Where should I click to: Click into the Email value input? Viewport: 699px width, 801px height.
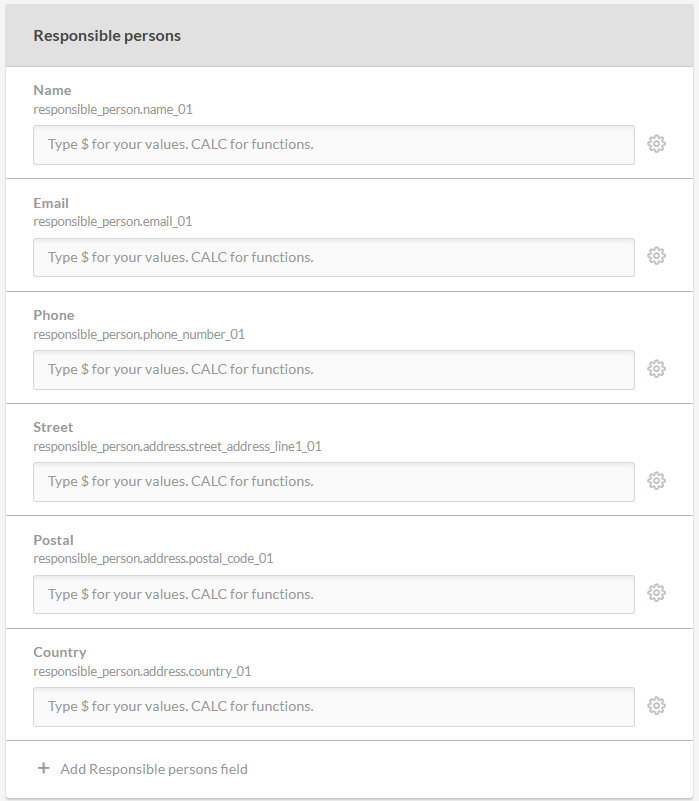(333, 257)
